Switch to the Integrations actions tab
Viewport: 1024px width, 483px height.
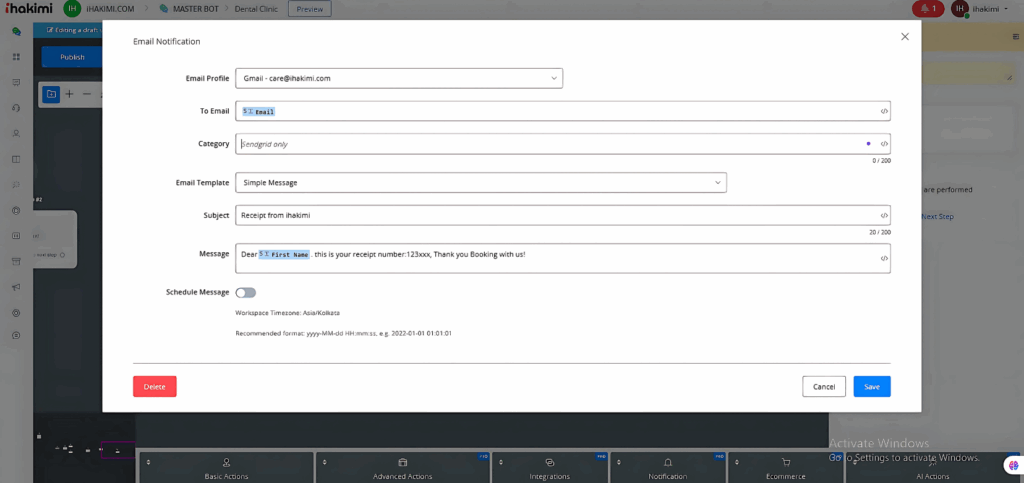pos(550,468)
